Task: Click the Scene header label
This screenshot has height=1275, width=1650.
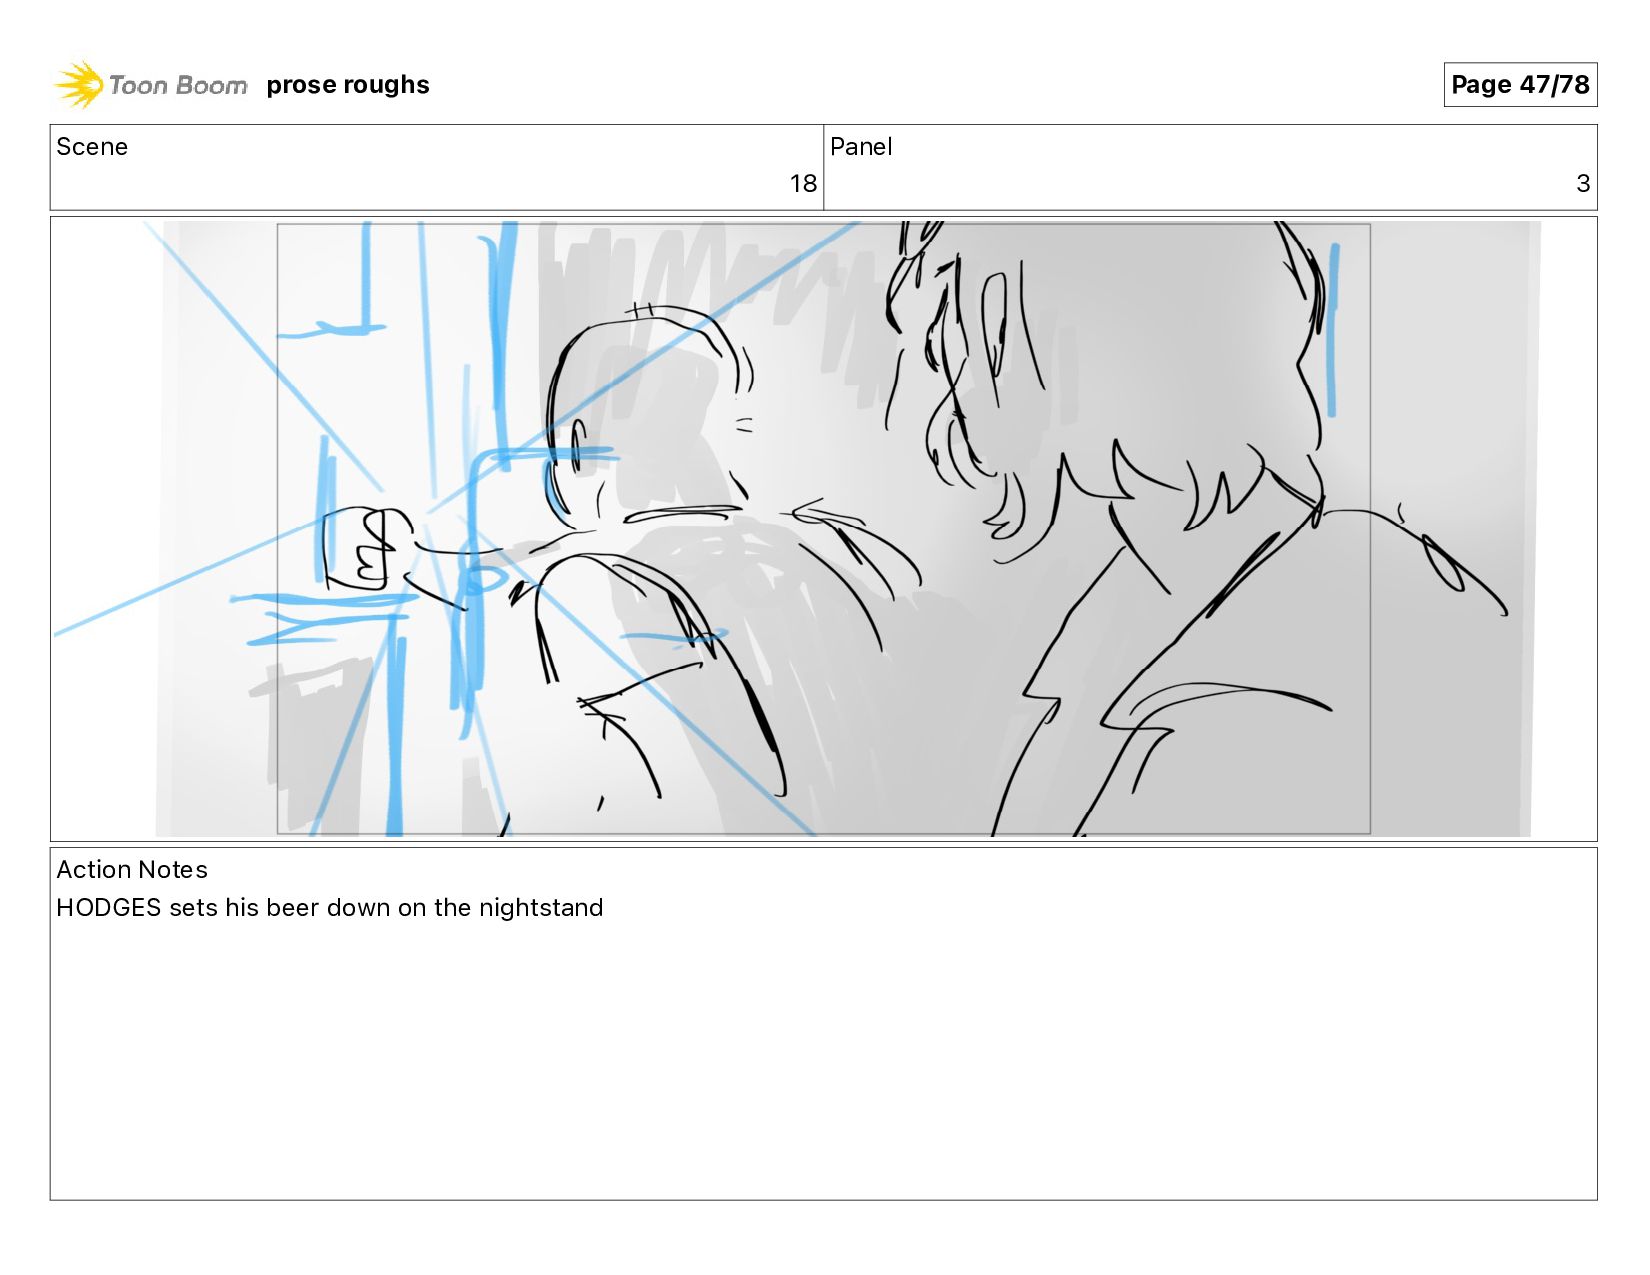Action: 92,147
